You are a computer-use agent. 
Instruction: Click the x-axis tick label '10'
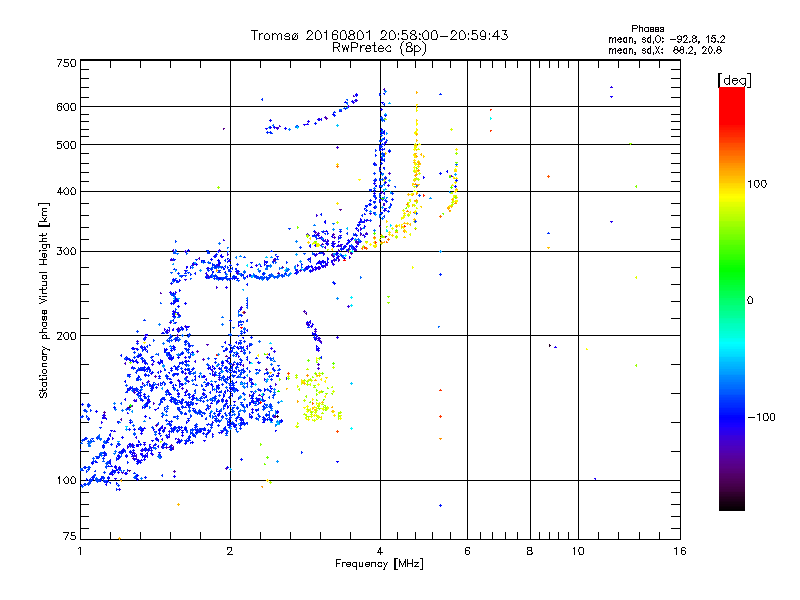pos(578,551)
